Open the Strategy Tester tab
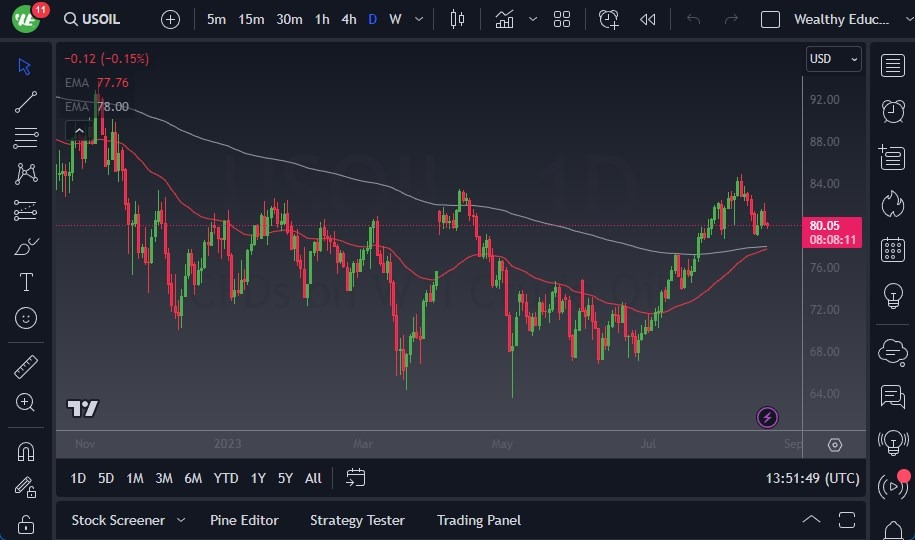Image resolution: width=915 pixels, height=540 pixels. point(357,520)
